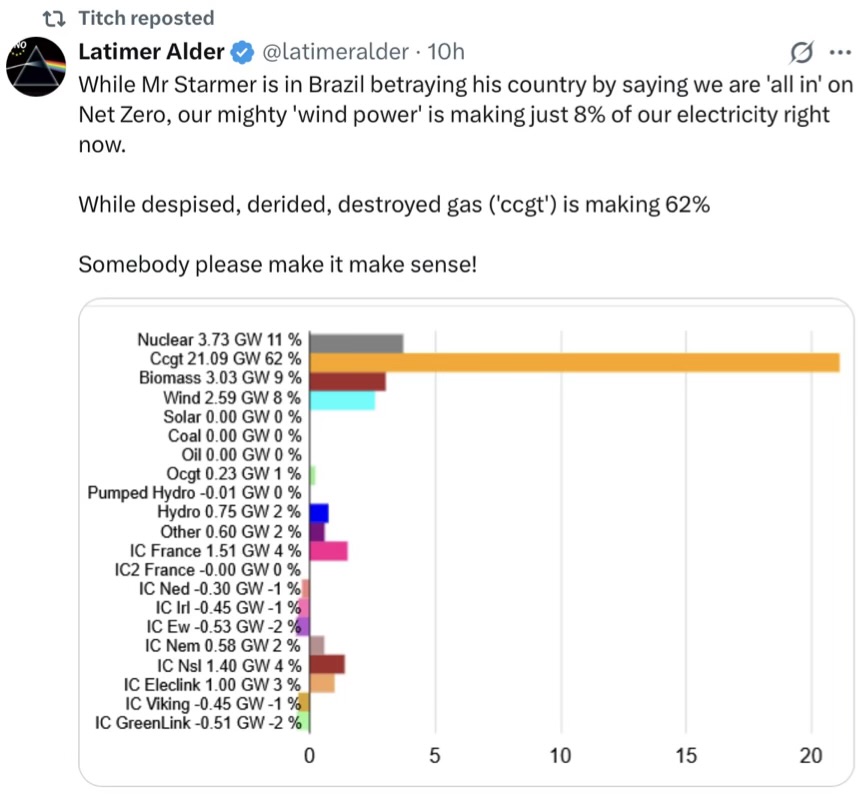The height and width of the screenshot is (794, 862).
Task: Click the dark red Biomass bar
Action: point(347,381)
